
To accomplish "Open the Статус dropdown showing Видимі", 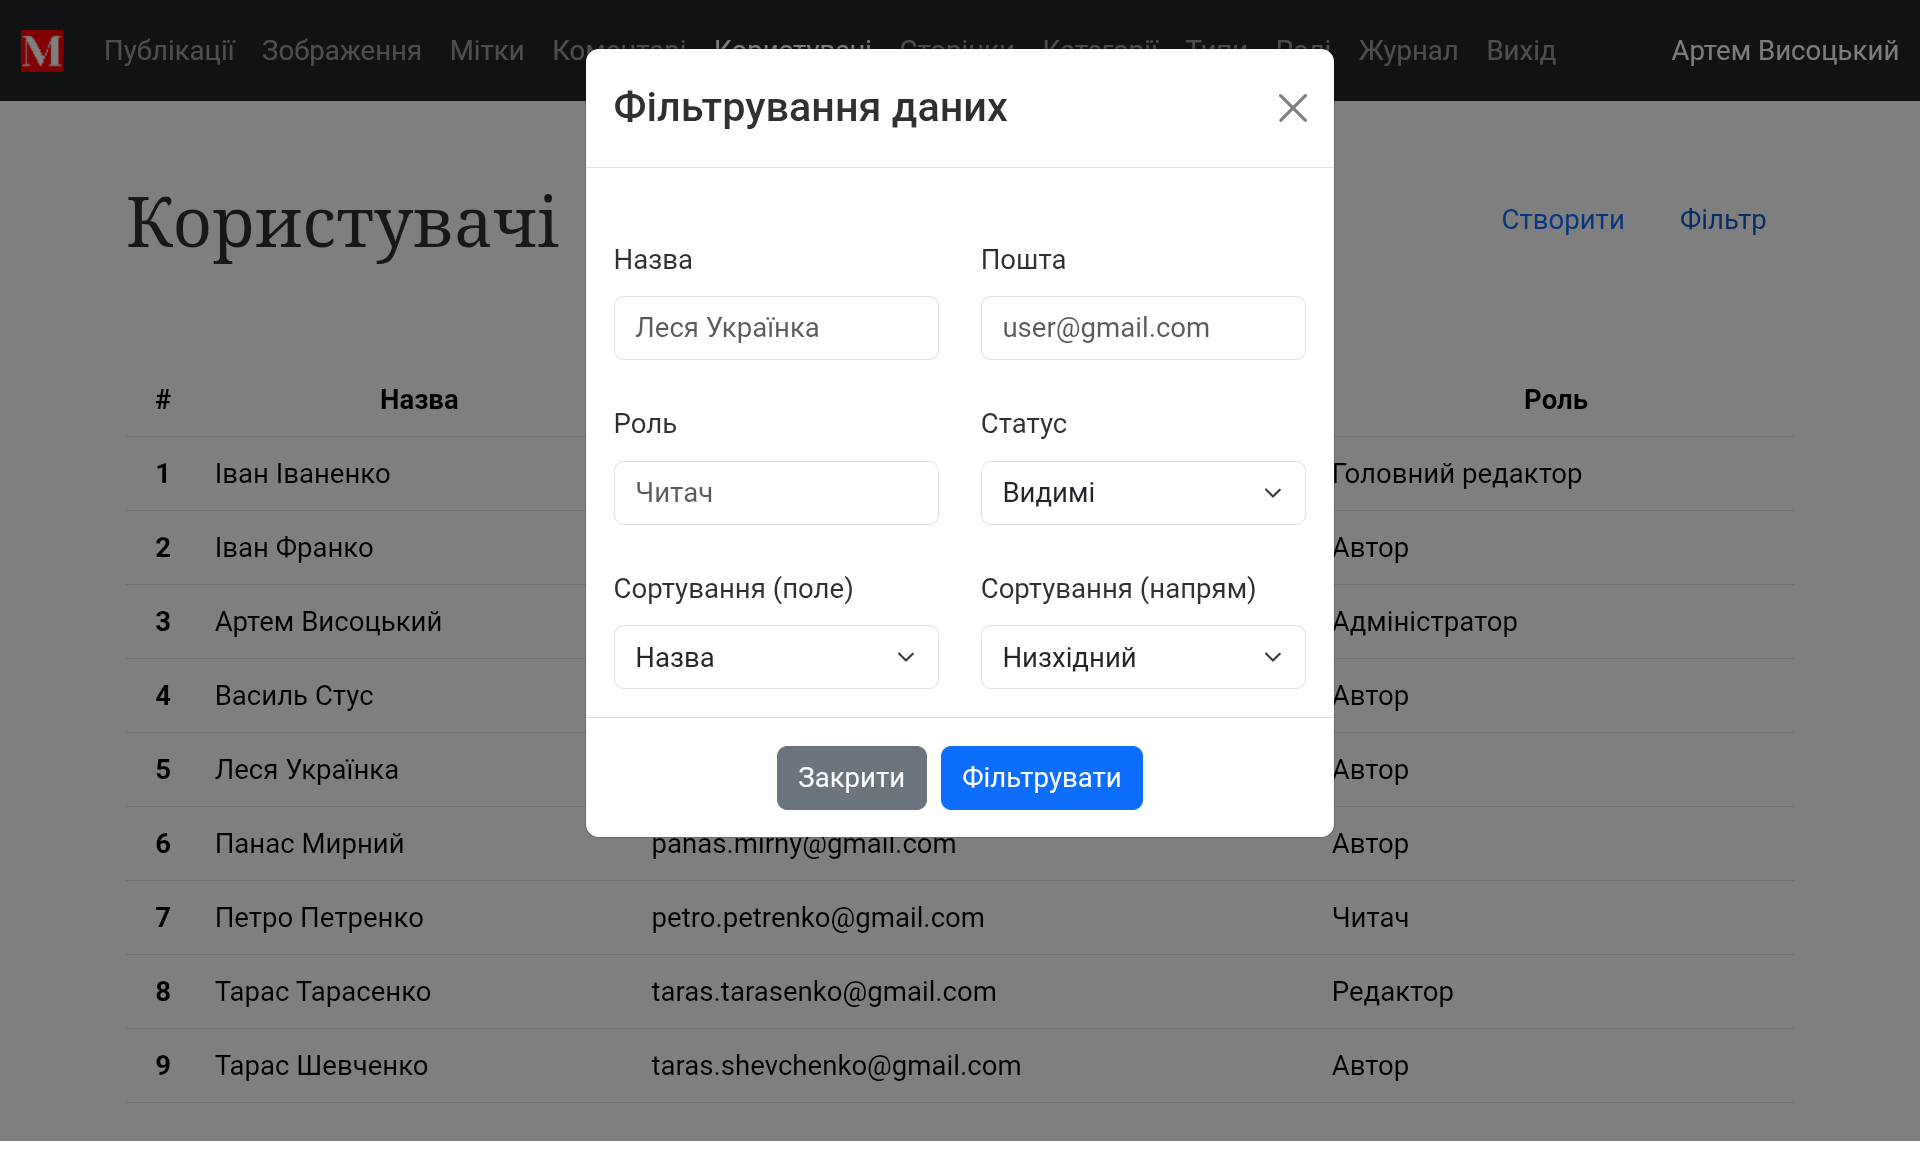I will (x=1142, y=493).
